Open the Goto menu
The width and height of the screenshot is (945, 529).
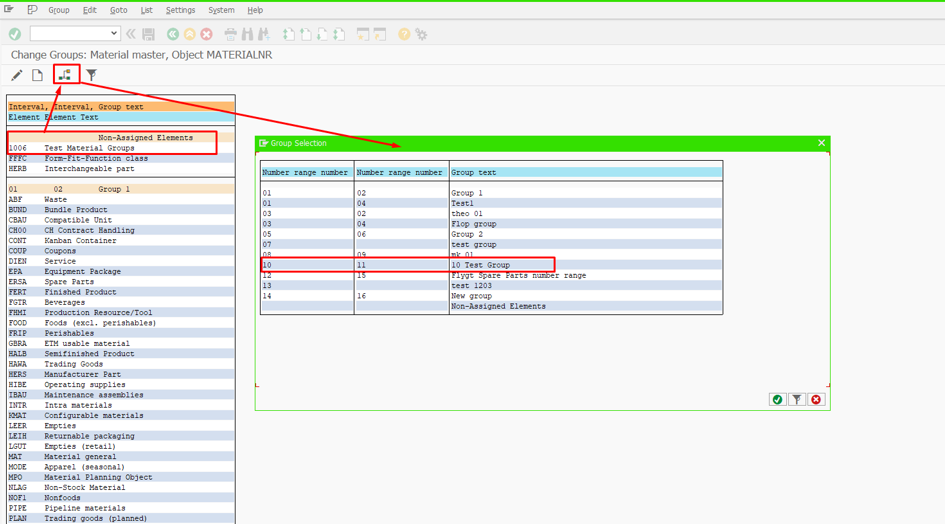(x=118, y=10)
